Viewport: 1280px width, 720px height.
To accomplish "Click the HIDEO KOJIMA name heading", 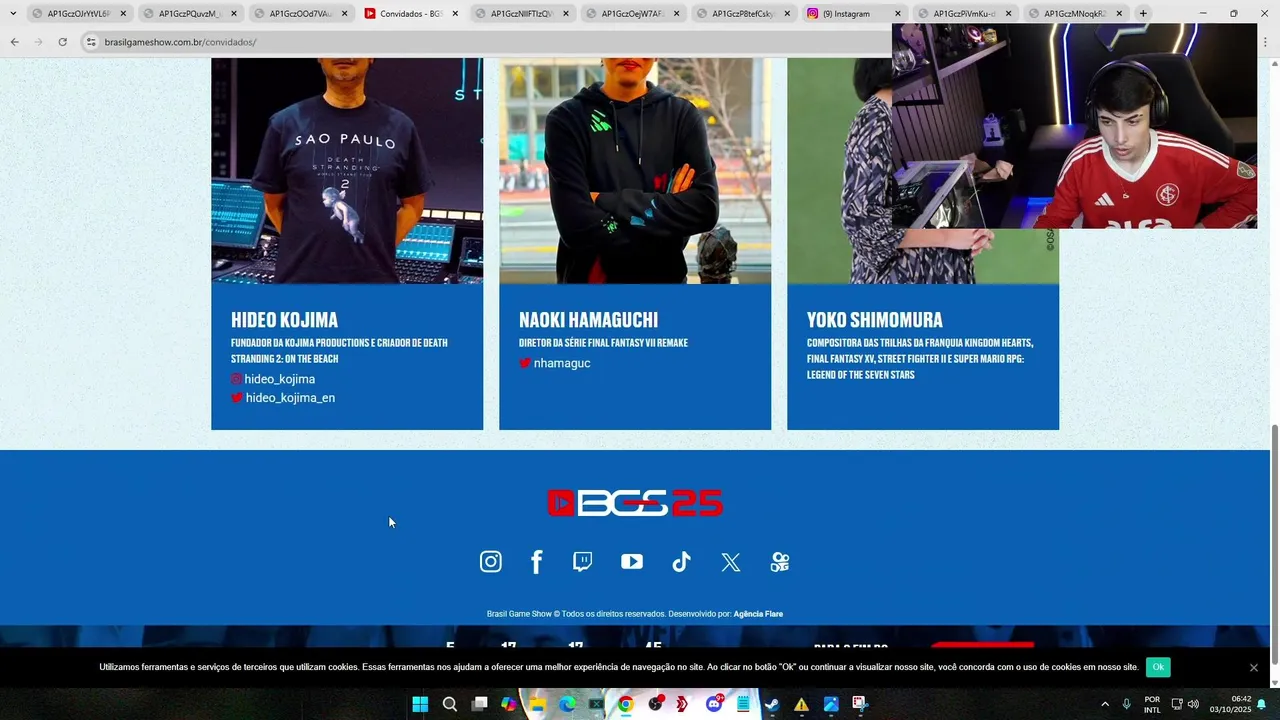I will pyautogui.click(x=284, y=320).
